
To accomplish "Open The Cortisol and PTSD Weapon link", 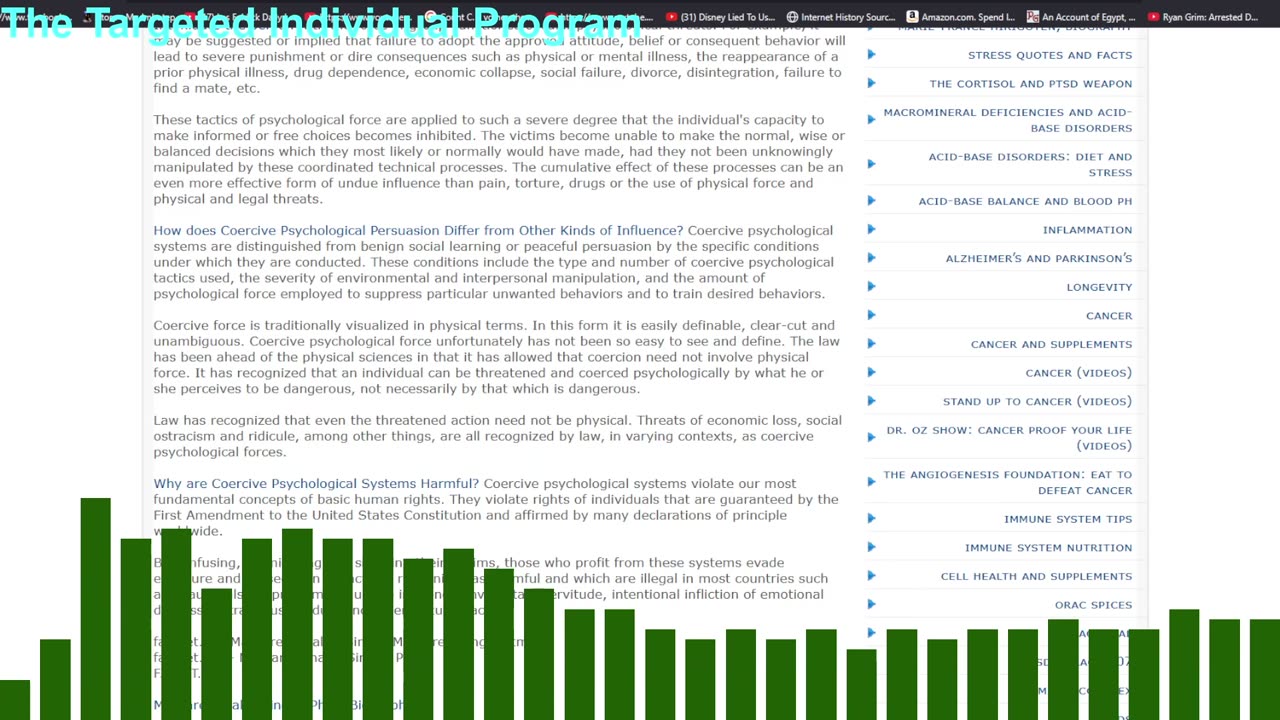I will [1031, 84].
